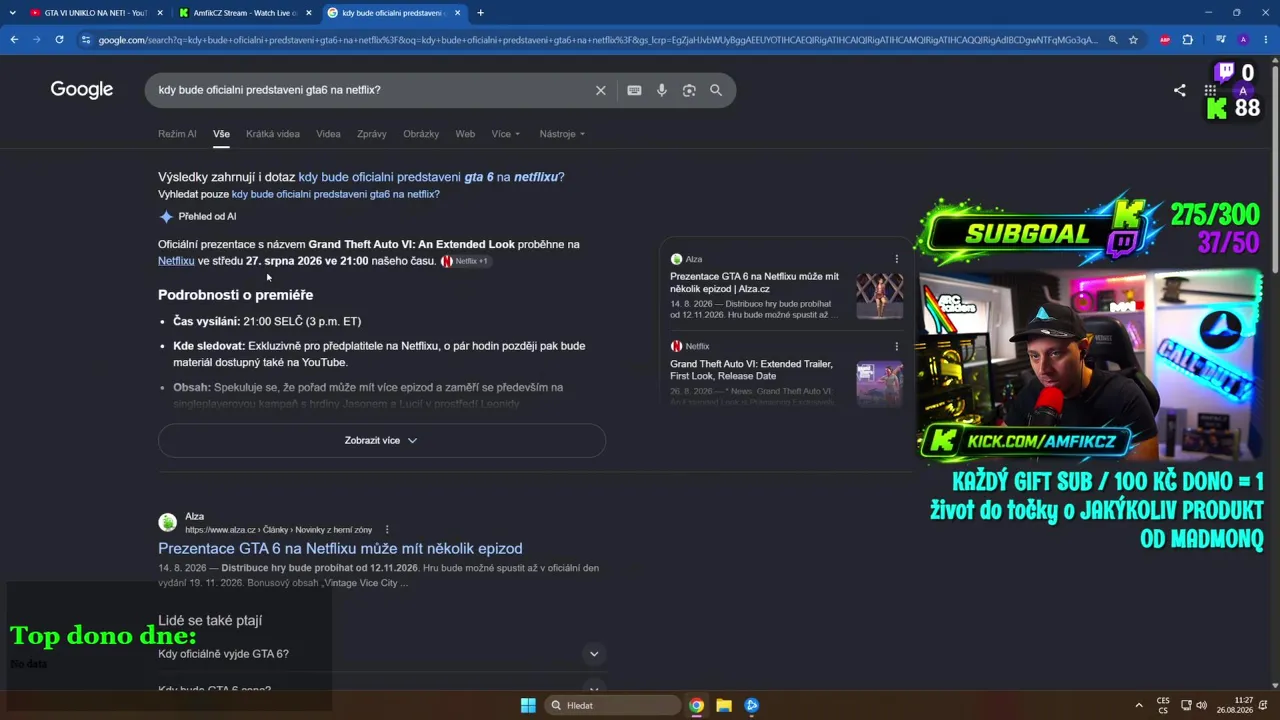1280x720 pixels.
Task: Open the Nástroje dropdown
Action: click(x=562, y=134)
